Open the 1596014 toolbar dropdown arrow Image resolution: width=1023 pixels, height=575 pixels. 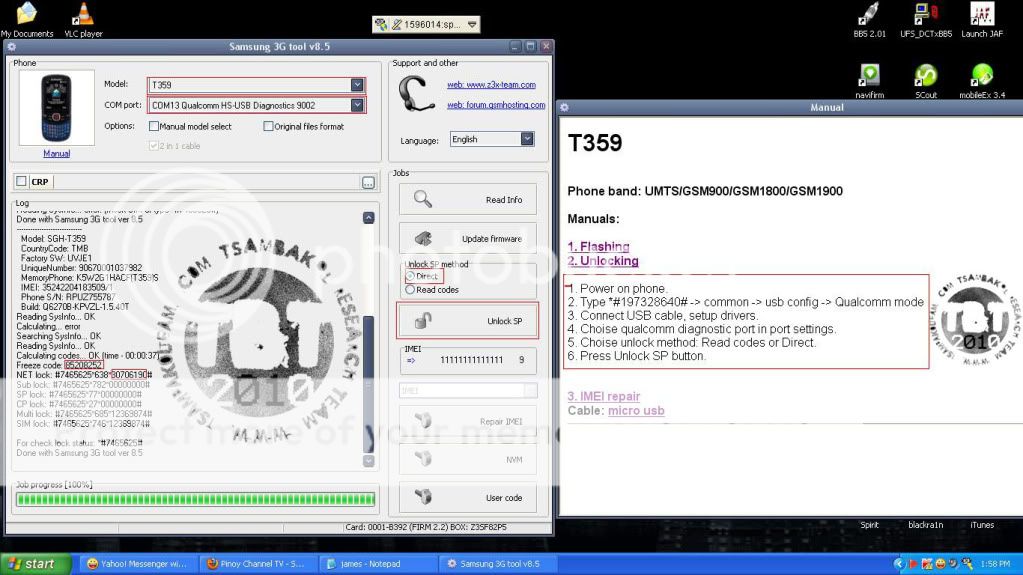472,25
